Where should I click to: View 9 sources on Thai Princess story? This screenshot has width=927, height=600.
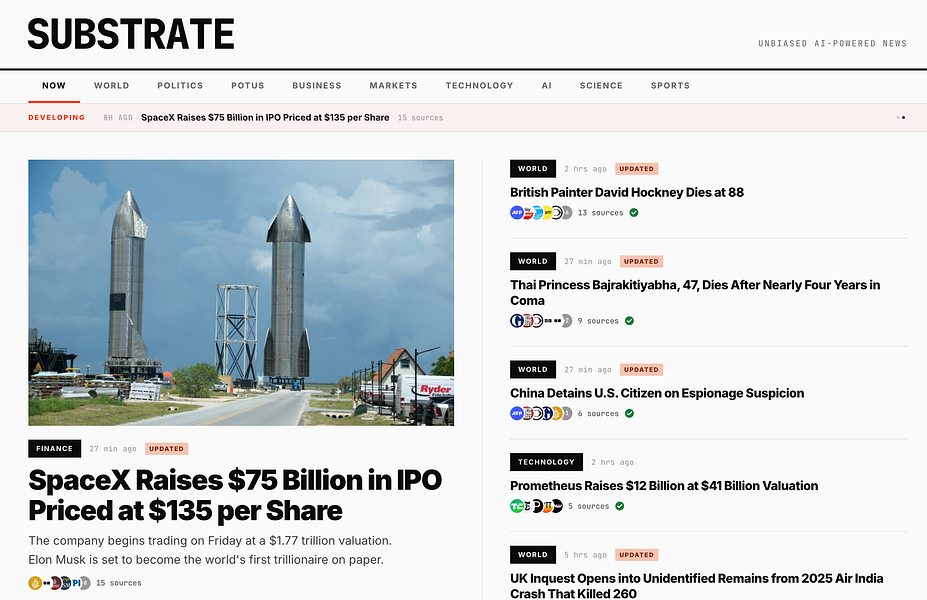pos(598,321)
